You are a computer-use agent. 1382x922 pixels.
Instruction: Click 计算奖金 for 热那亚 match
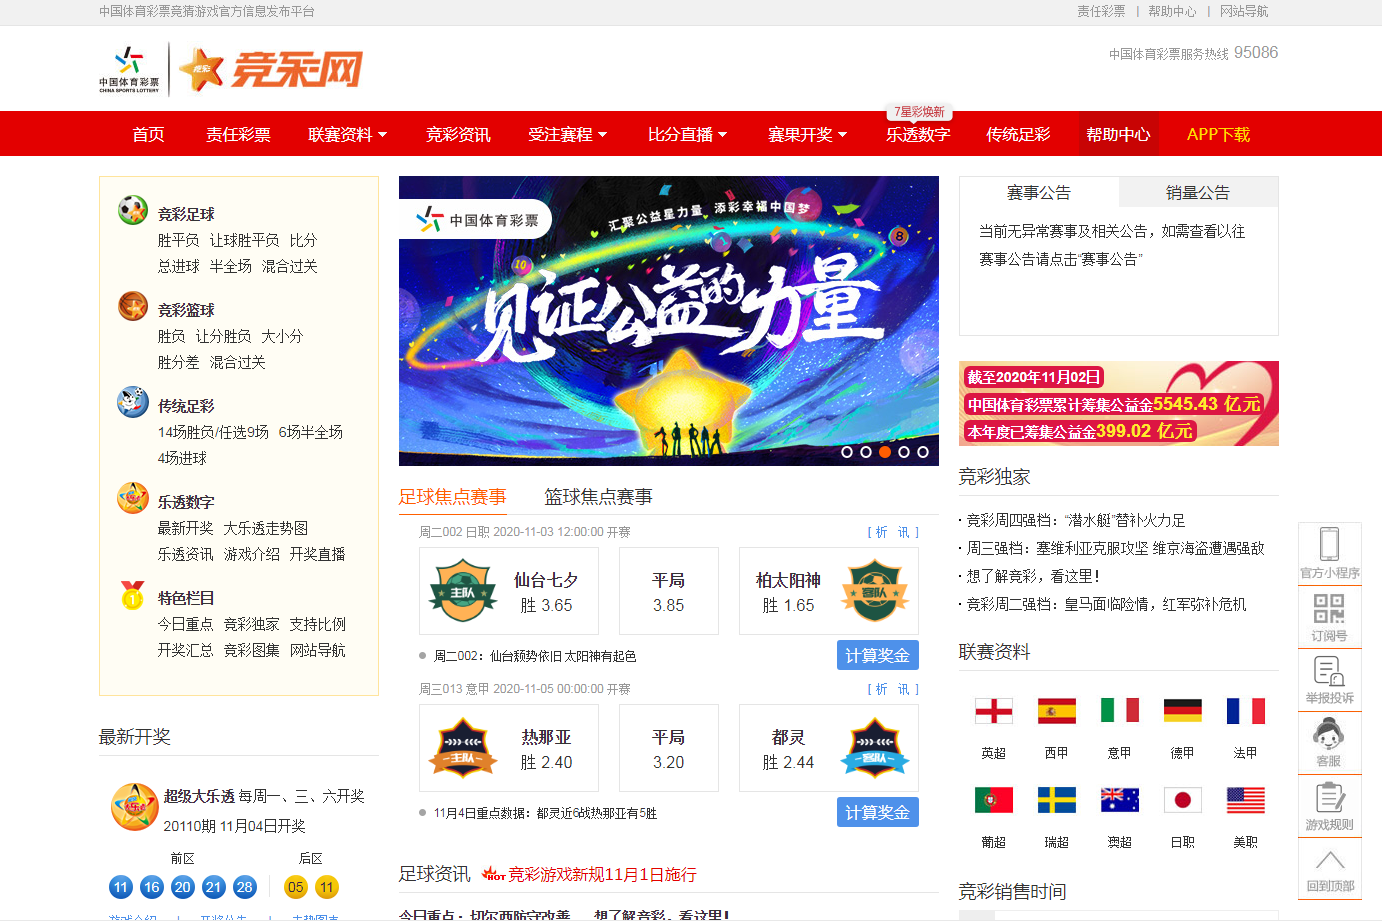[877, 812]
